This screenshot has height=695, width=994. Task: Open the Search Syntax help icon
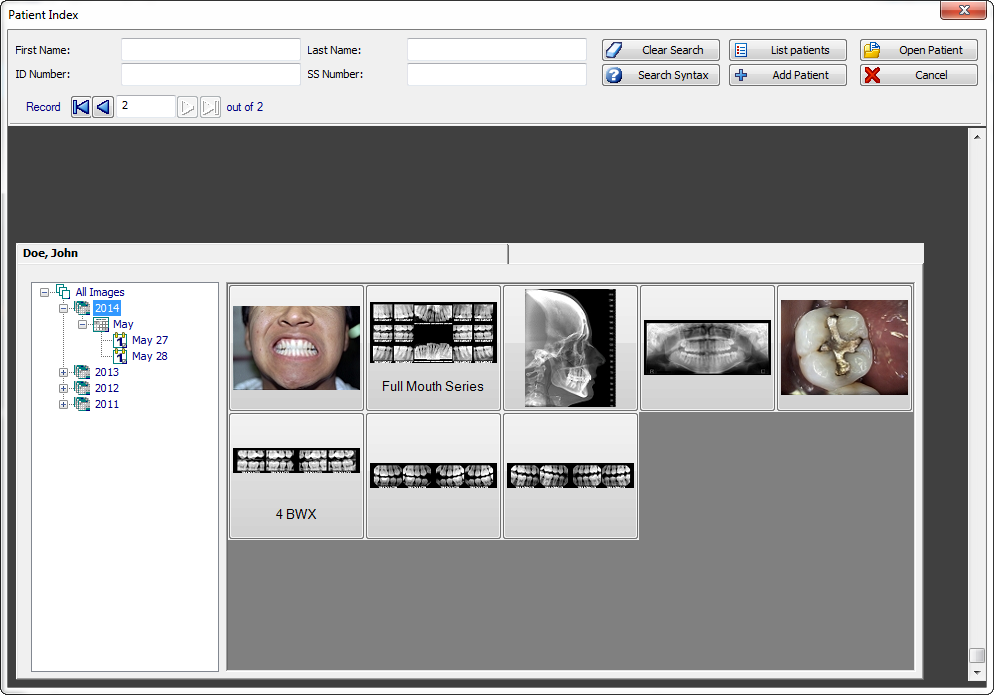point(613,75)
